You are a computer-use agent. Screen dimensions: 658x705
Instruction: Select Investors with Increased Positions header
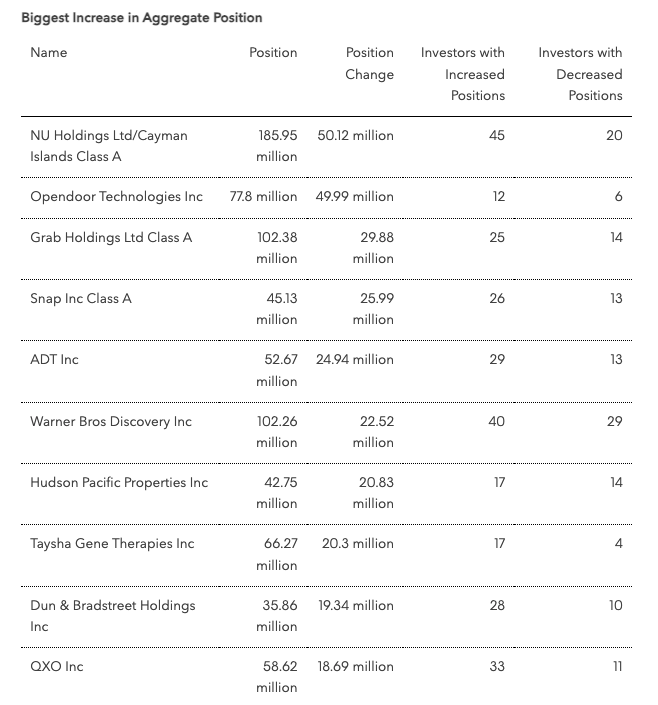point(463,74)
